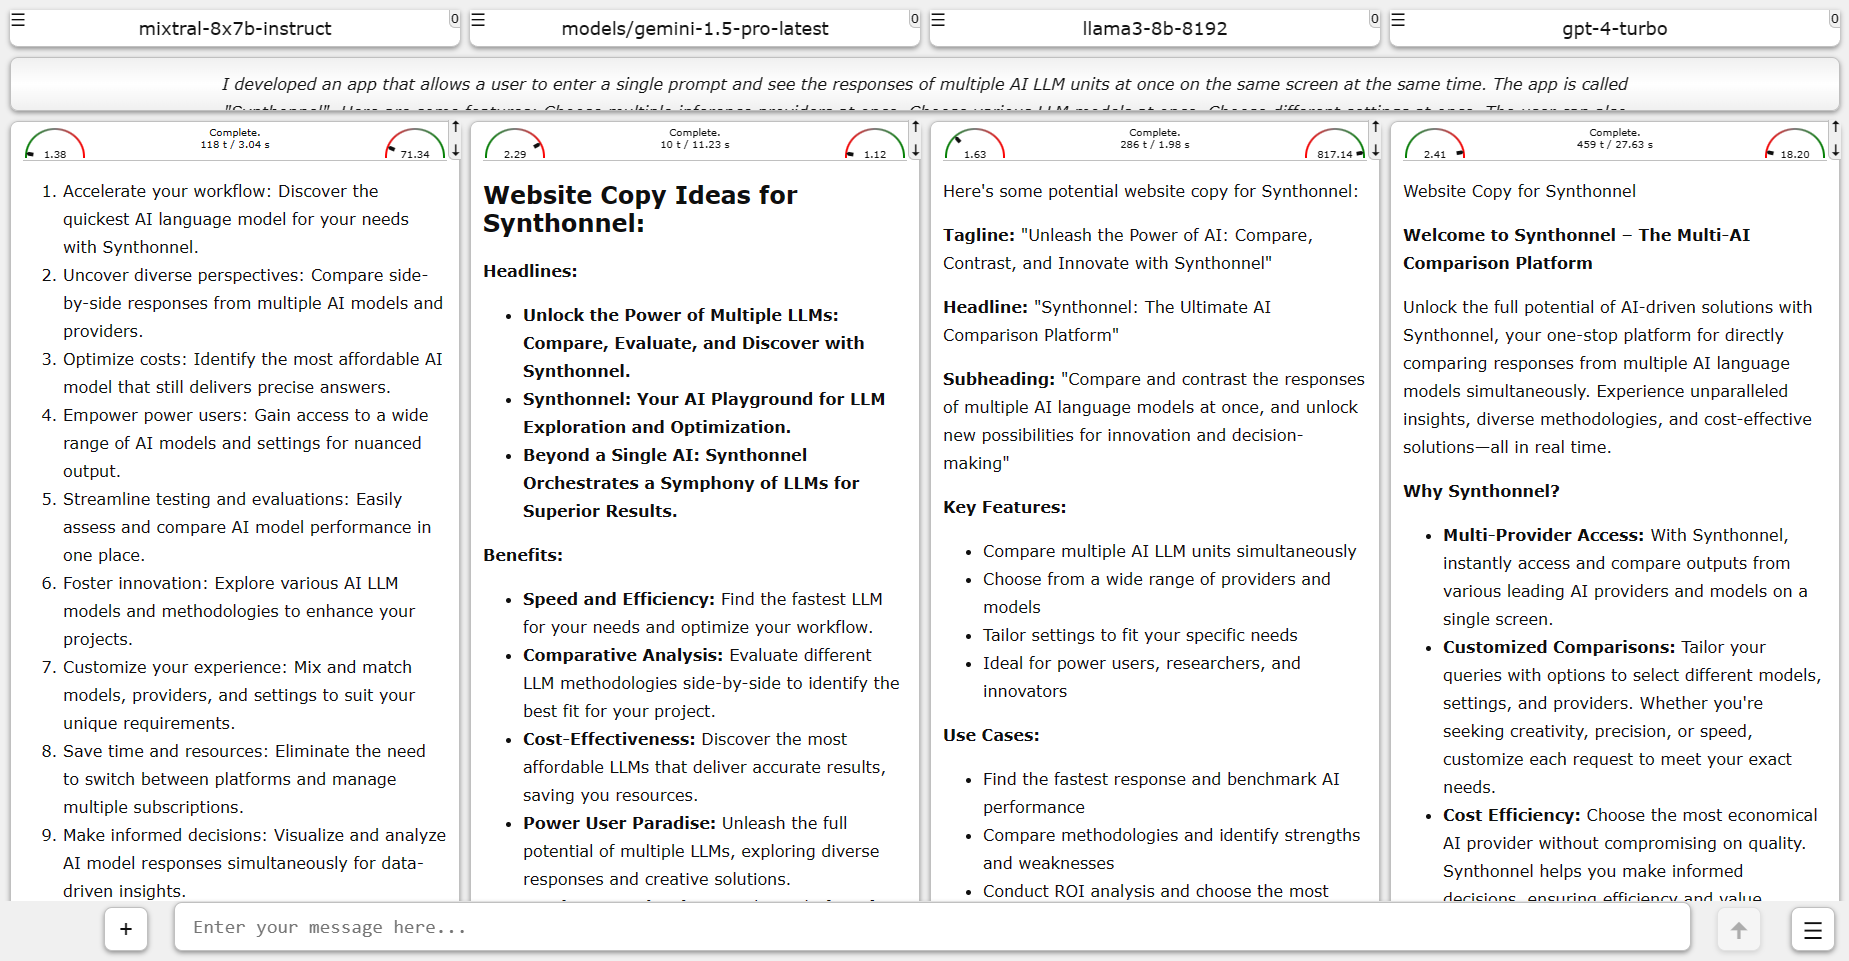Click the italic prompt text banner

(x=925, y=85)
